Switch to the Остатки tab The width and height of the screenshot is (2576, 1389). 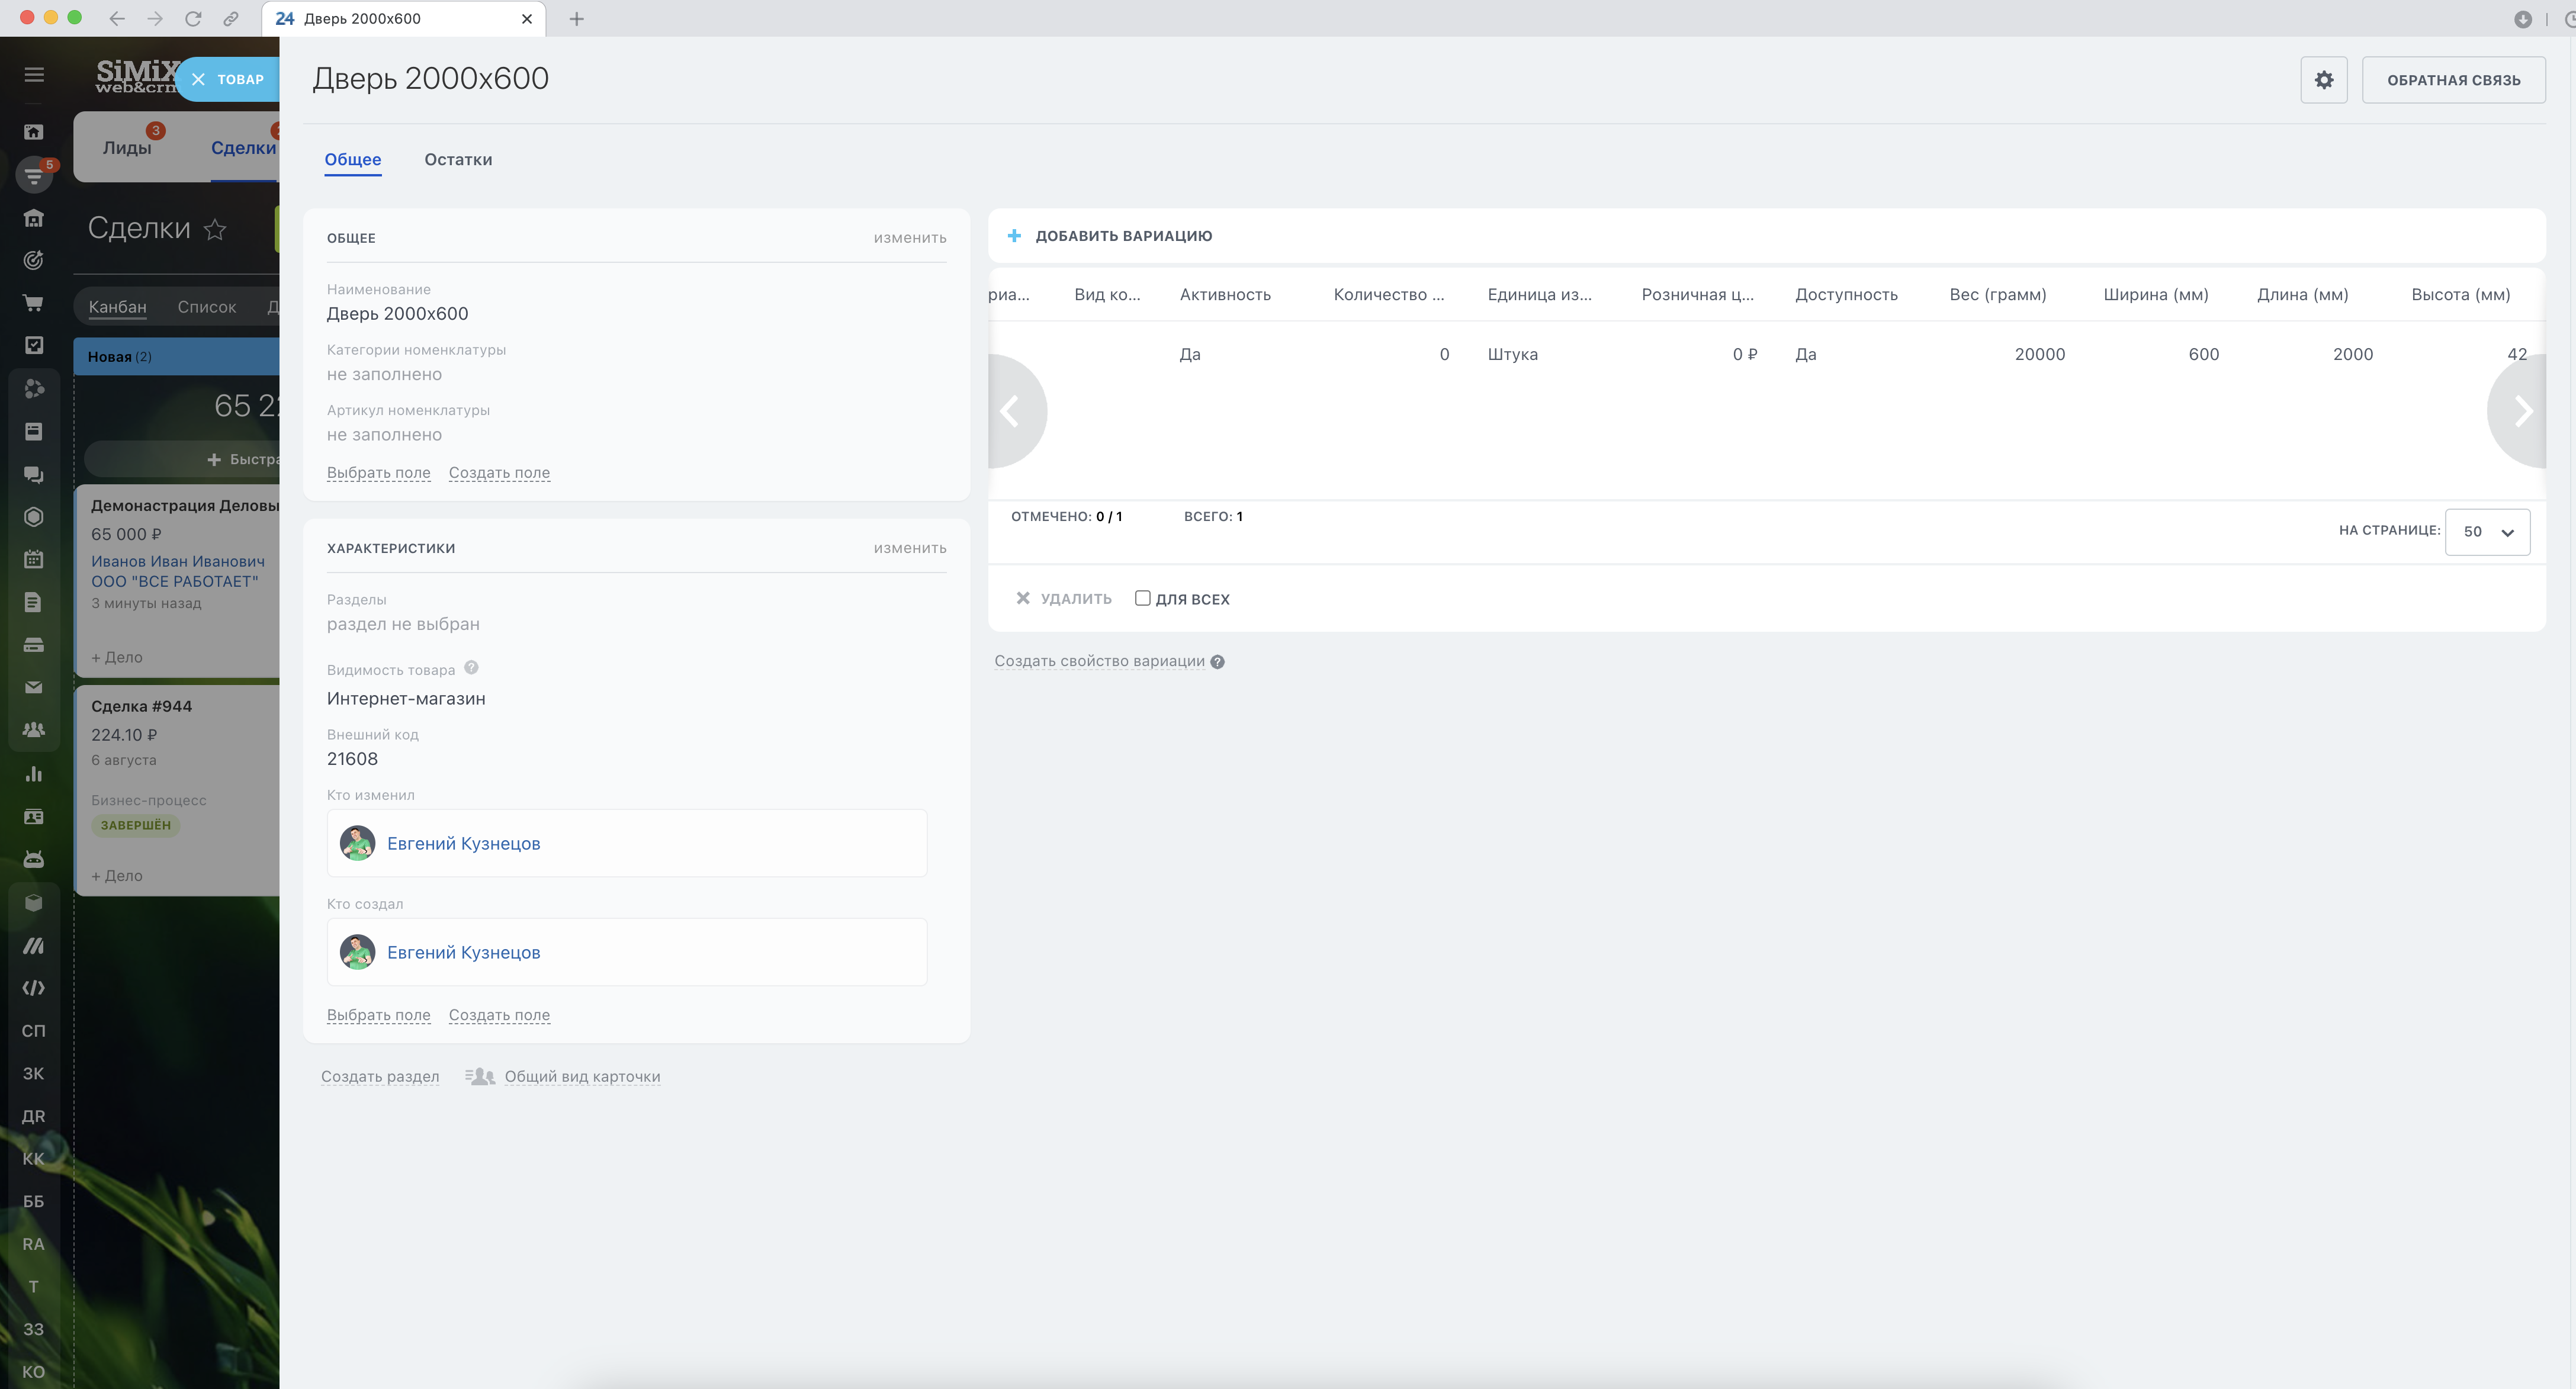click(x=458, y=160)
